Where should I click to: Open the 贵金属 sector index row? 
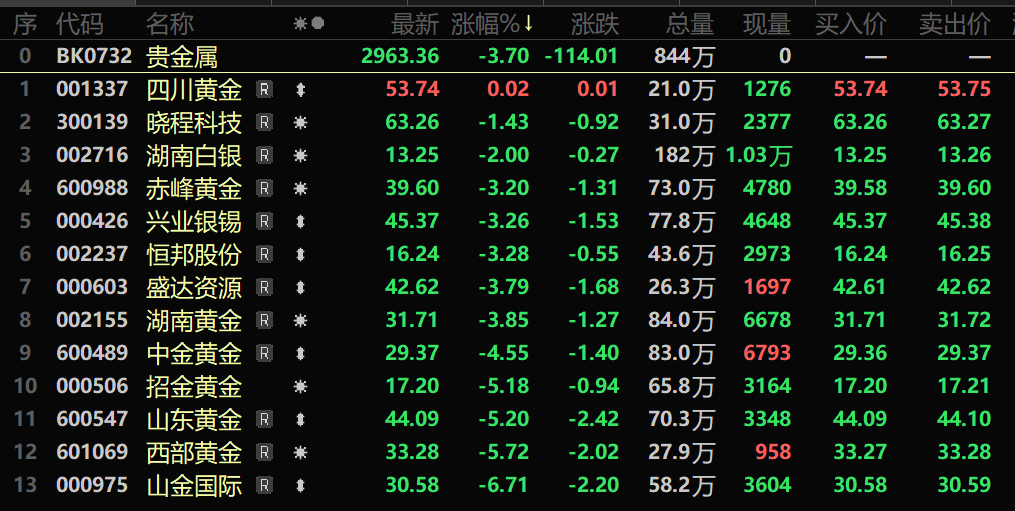[181, 57]
